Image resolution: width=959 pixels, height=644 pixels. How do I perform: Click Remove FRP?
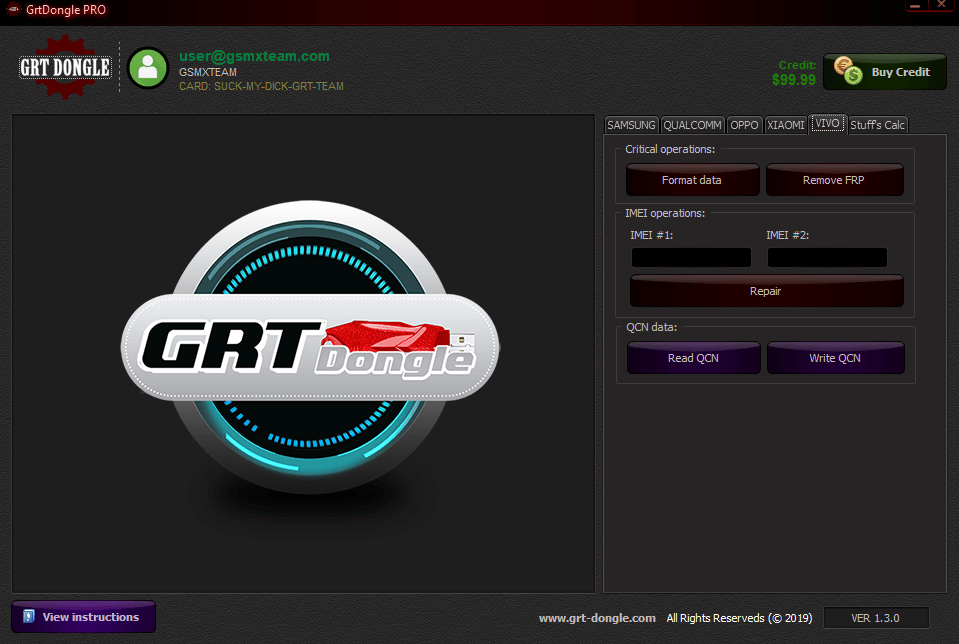click(x=835, y=180)
